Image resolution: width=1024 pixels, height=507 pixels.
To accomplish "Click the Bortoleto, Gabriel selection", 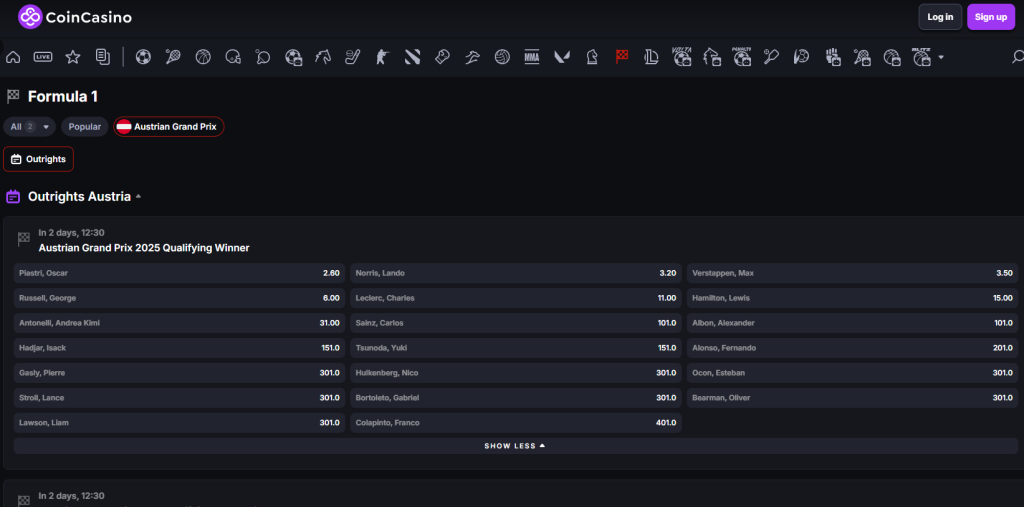I will coord(516,397).
